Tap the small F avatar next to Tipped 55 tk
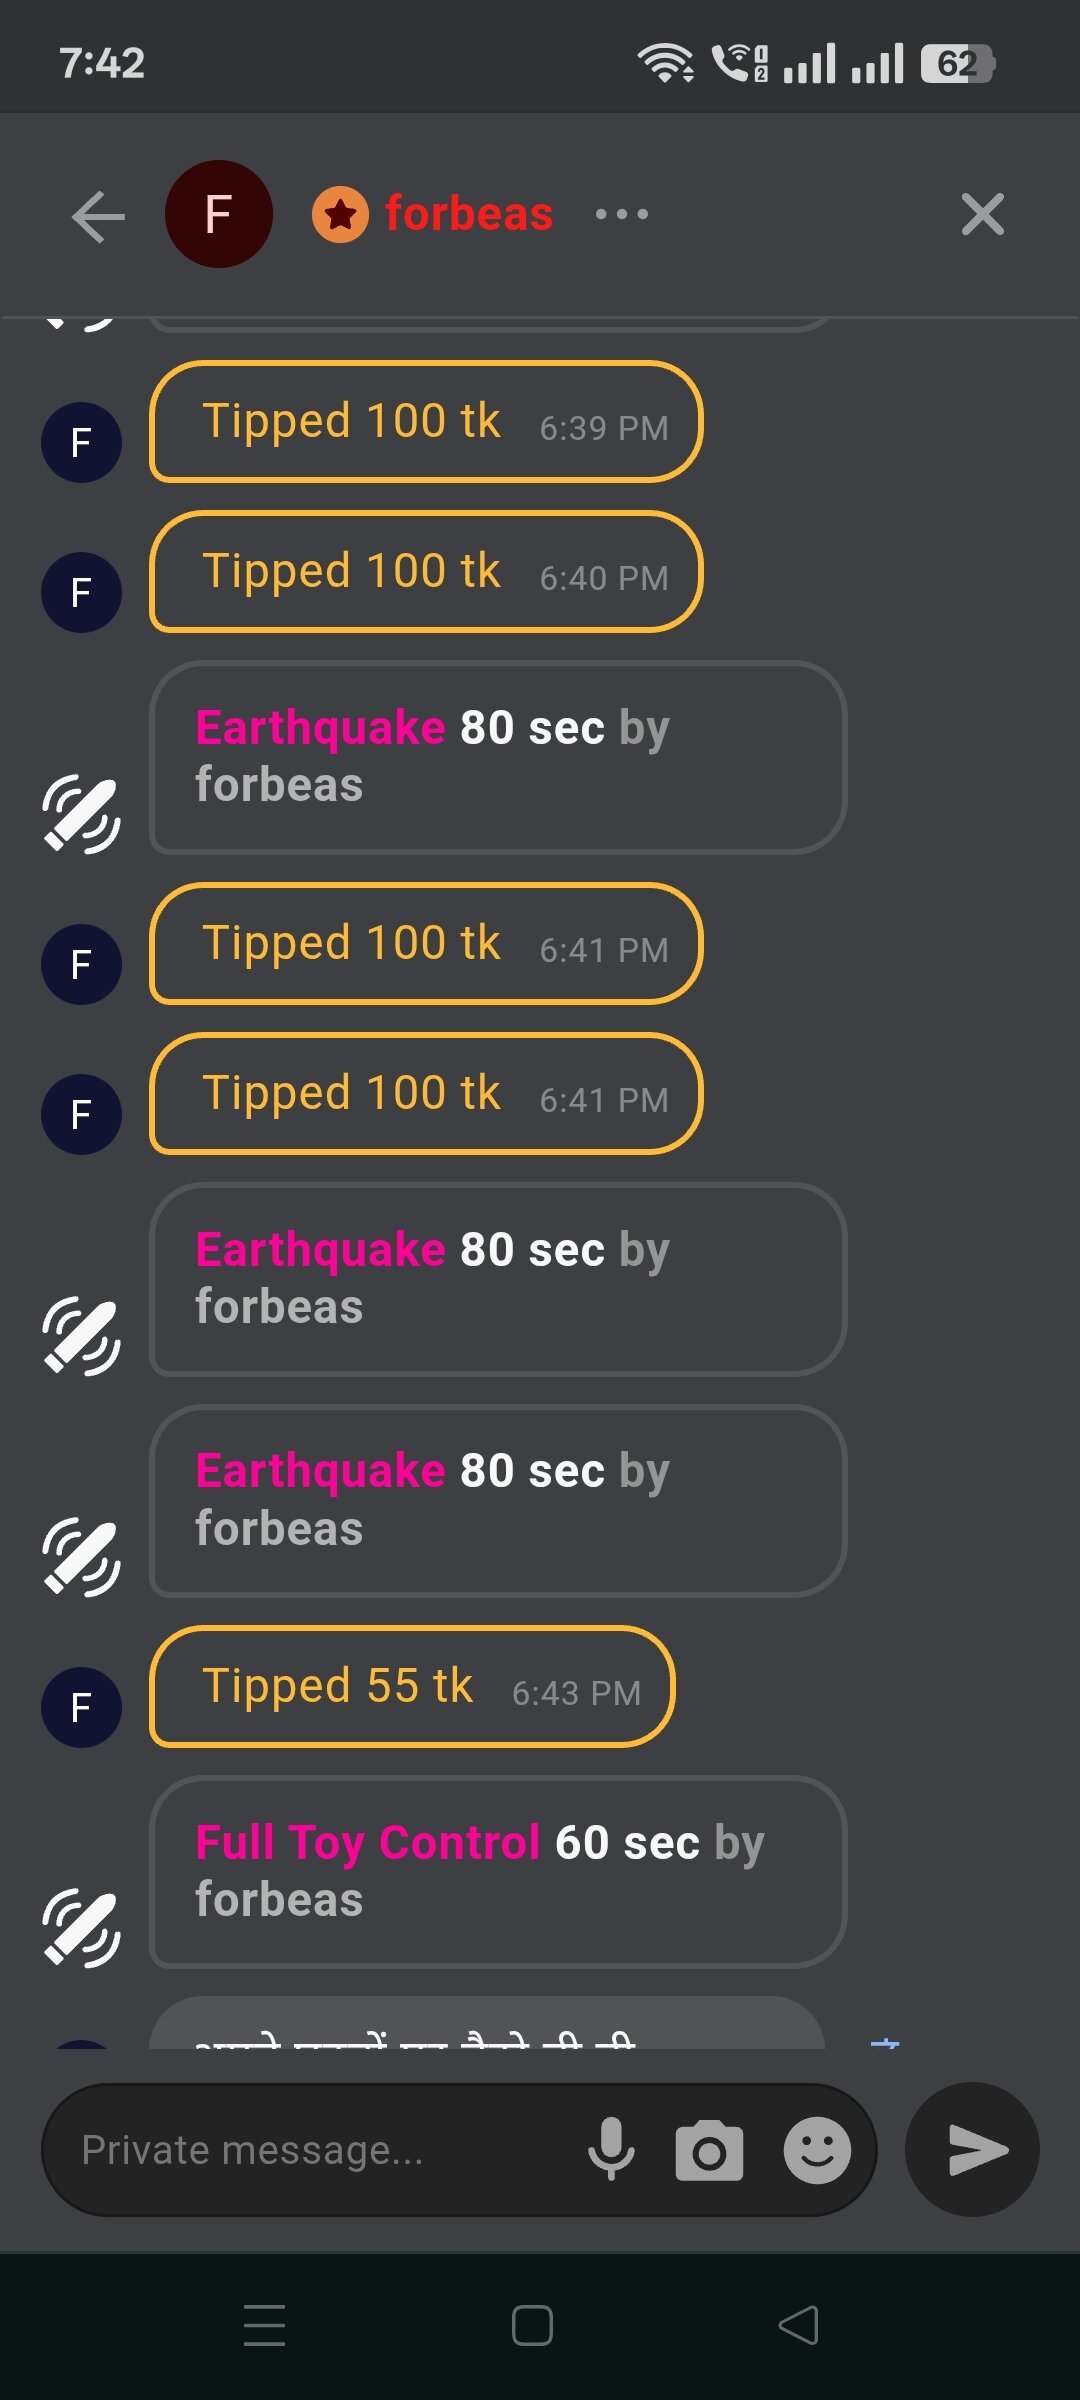This screenshot has height=2400, width=1080. [x=81, y=1707]
